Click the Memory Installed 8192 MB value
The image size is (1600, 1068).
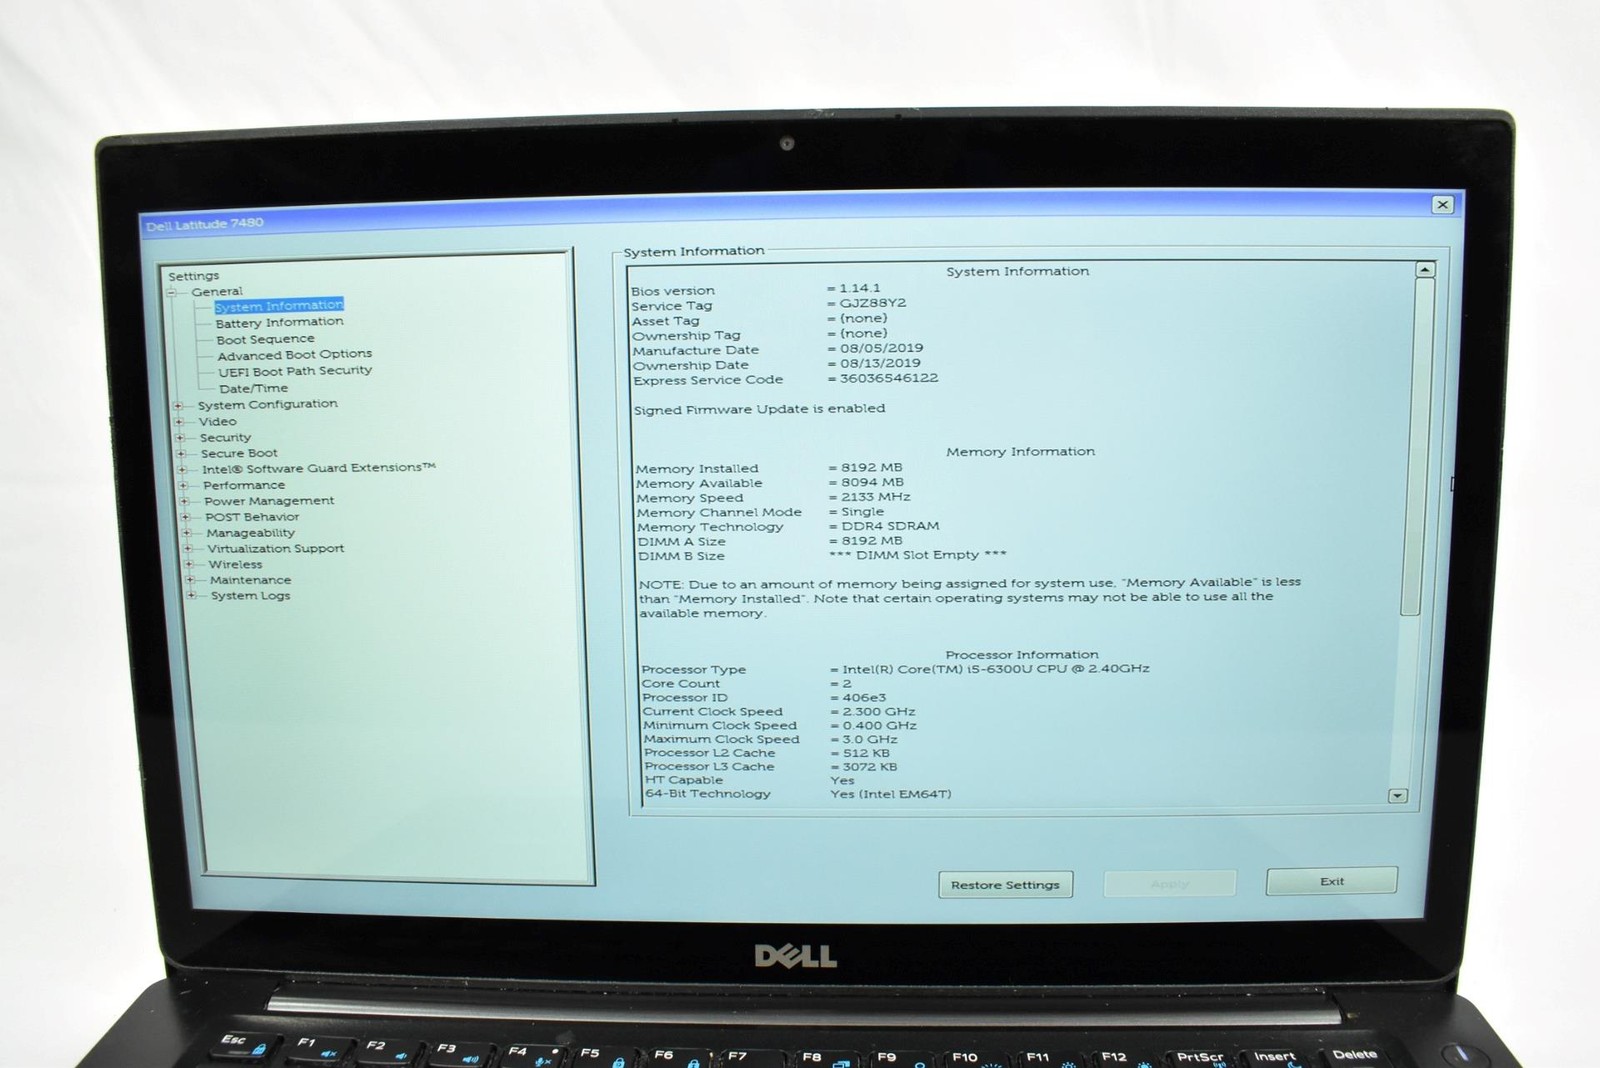click(871, 467)
